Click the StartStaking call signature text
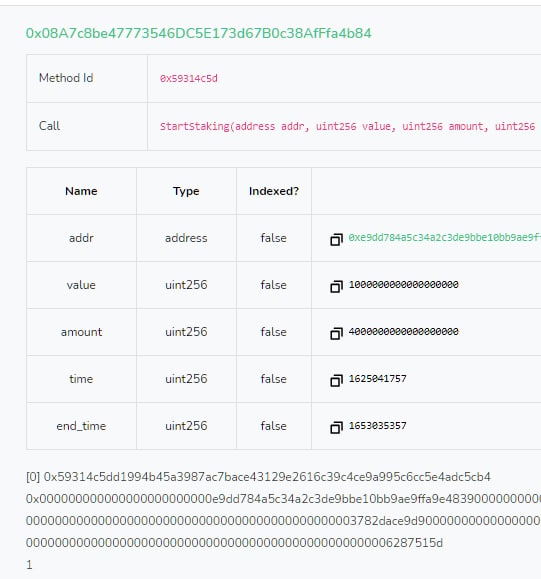The height and width of the screenshot is (579, 541). [x=347, y=126]
